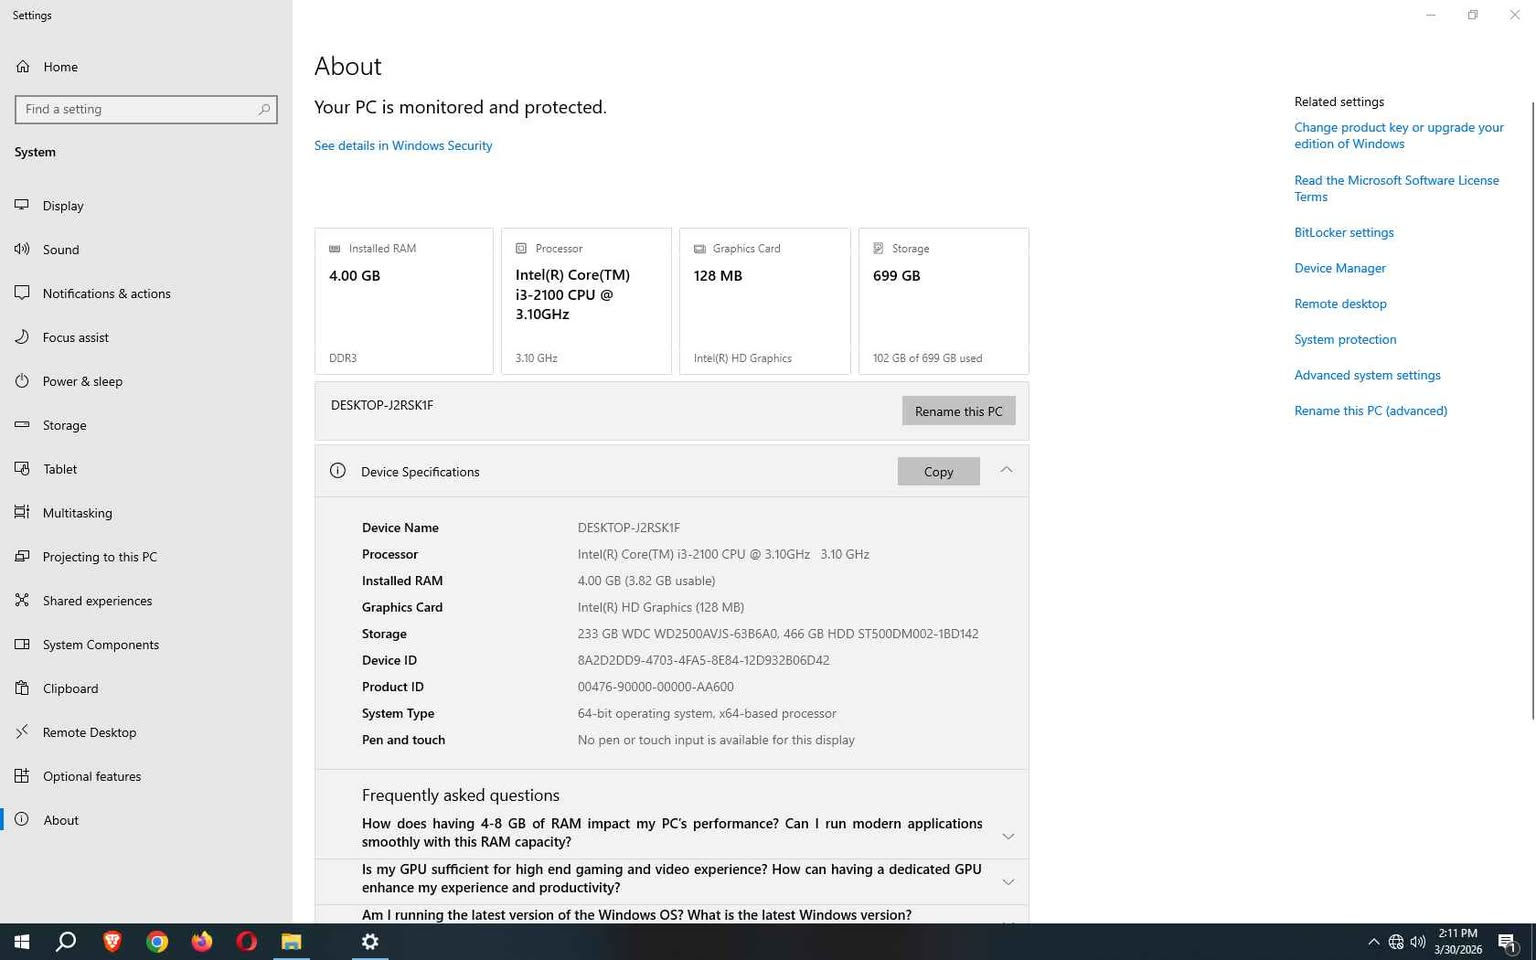
Task: Click the Home icon in sidebar
Action: [22, 67]
